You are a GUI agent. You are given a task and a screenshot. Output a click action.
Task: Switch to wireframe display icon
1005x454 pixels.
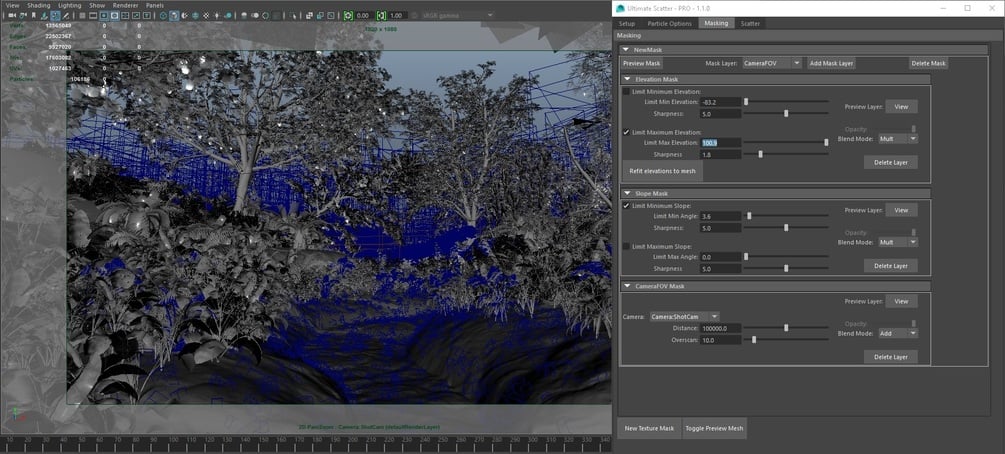point(163,16)
